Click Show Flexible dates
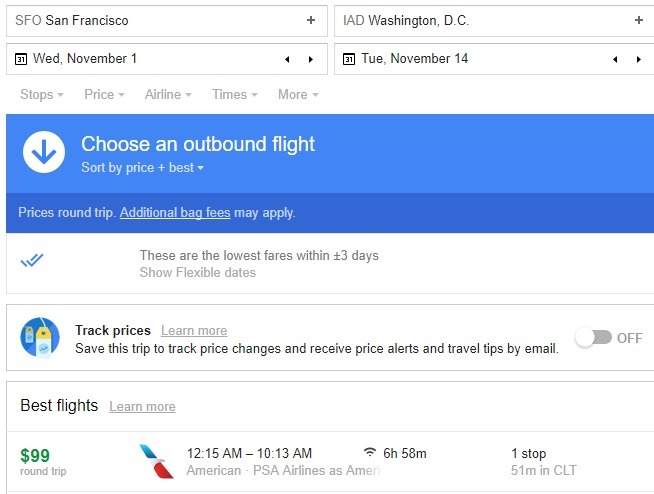This screenshot has width=654, height=494. tap(198, 272)
